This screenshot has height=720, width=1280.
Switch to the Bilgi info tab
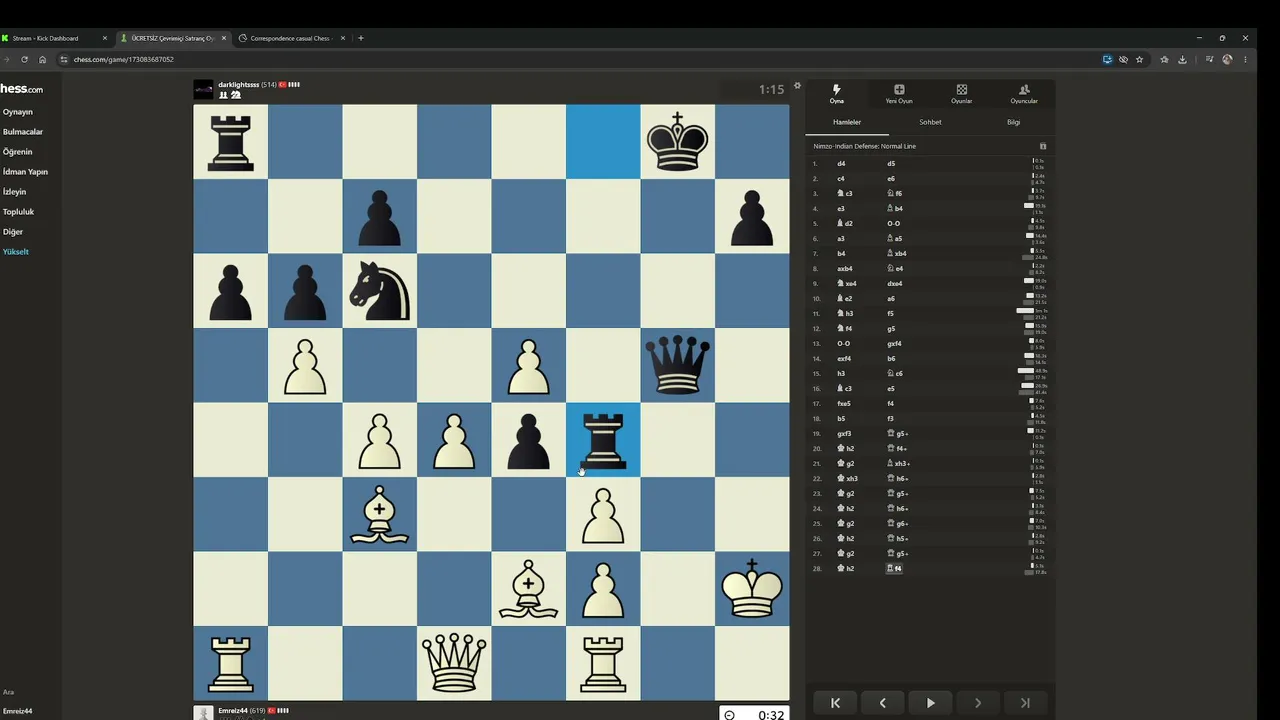click(x=1013, y=122)
